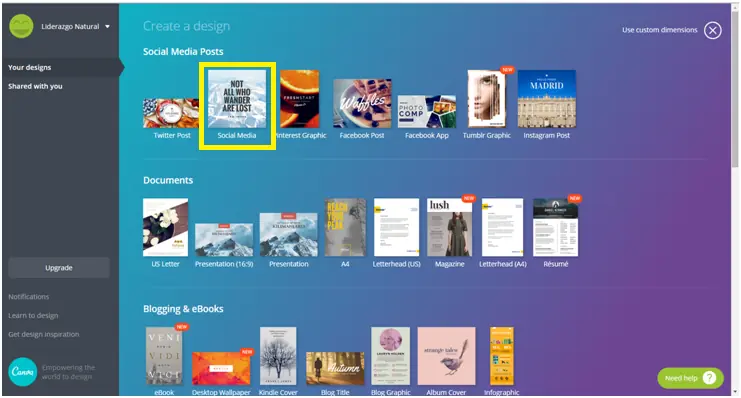Click the Canva logo in the sidebar
The image size is (741, 398).
(x=22, y=372)
